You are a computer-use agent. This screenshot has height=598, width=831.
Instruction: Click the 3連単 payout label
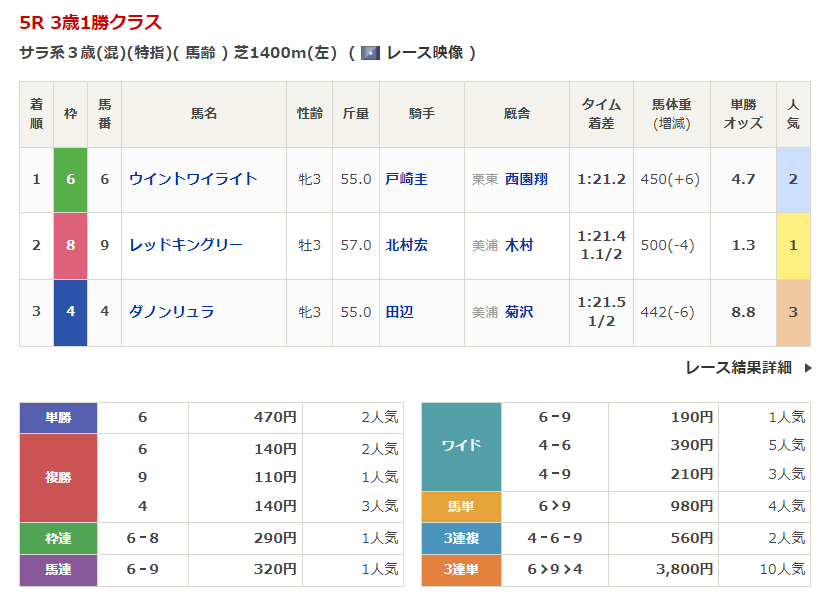point(461,569)
